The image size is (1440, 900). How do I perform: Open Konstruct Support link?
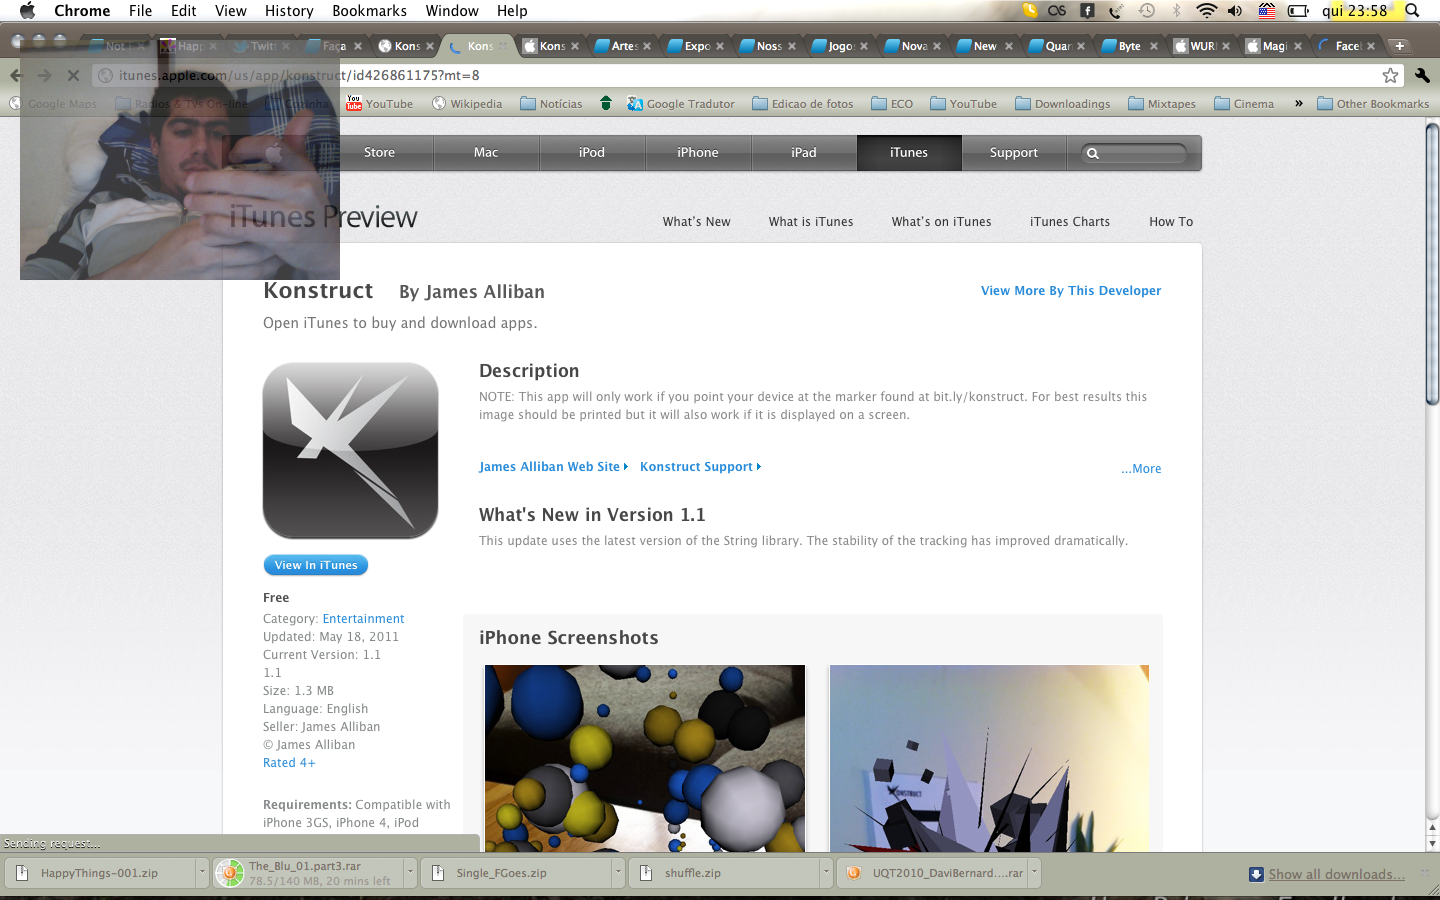point(700,467)
